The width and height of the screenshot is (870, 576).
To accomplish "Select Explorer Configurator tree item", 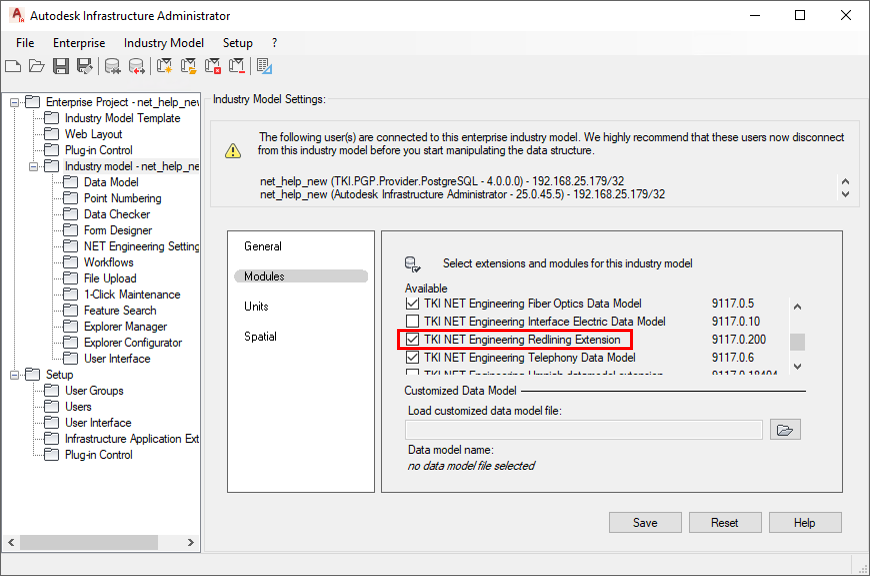I will point(133,343).
